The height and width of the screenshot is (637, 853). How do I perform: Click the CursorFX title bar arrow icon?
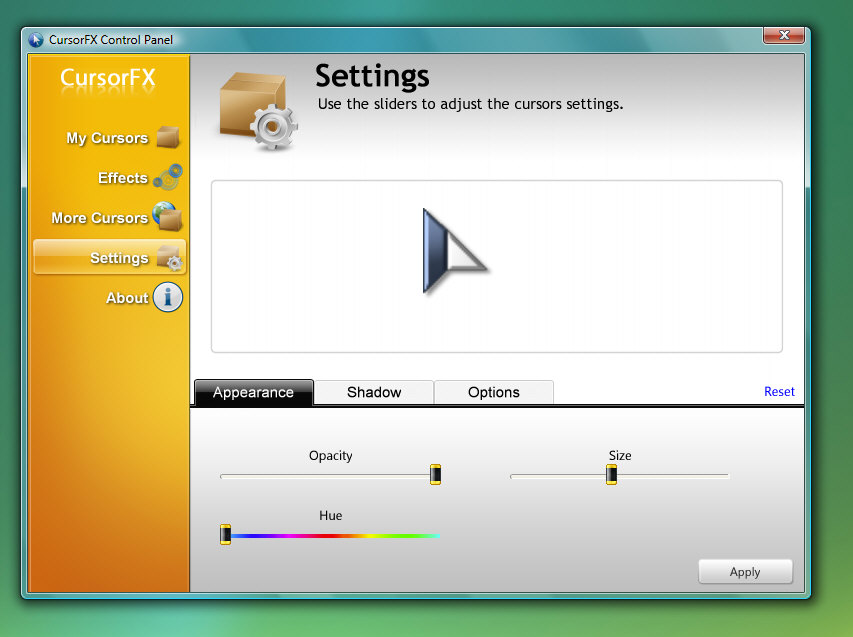[x=36, y=40]
